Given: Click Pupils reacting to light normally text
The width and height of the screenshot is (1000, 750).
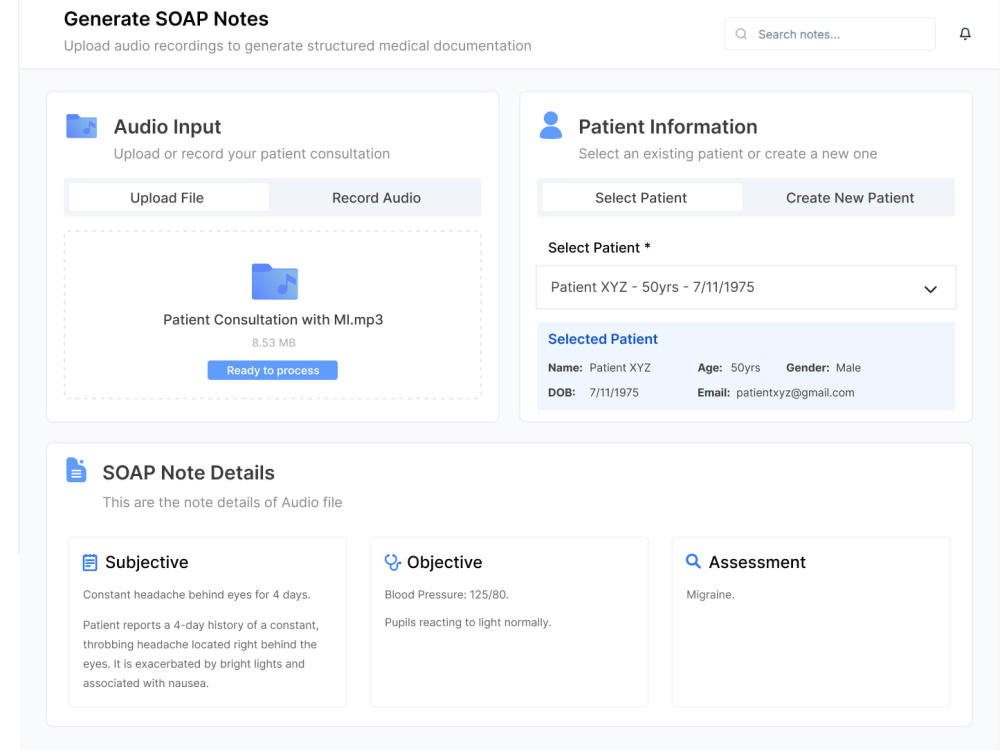Looking at the screenshot, I should point(467,622).
